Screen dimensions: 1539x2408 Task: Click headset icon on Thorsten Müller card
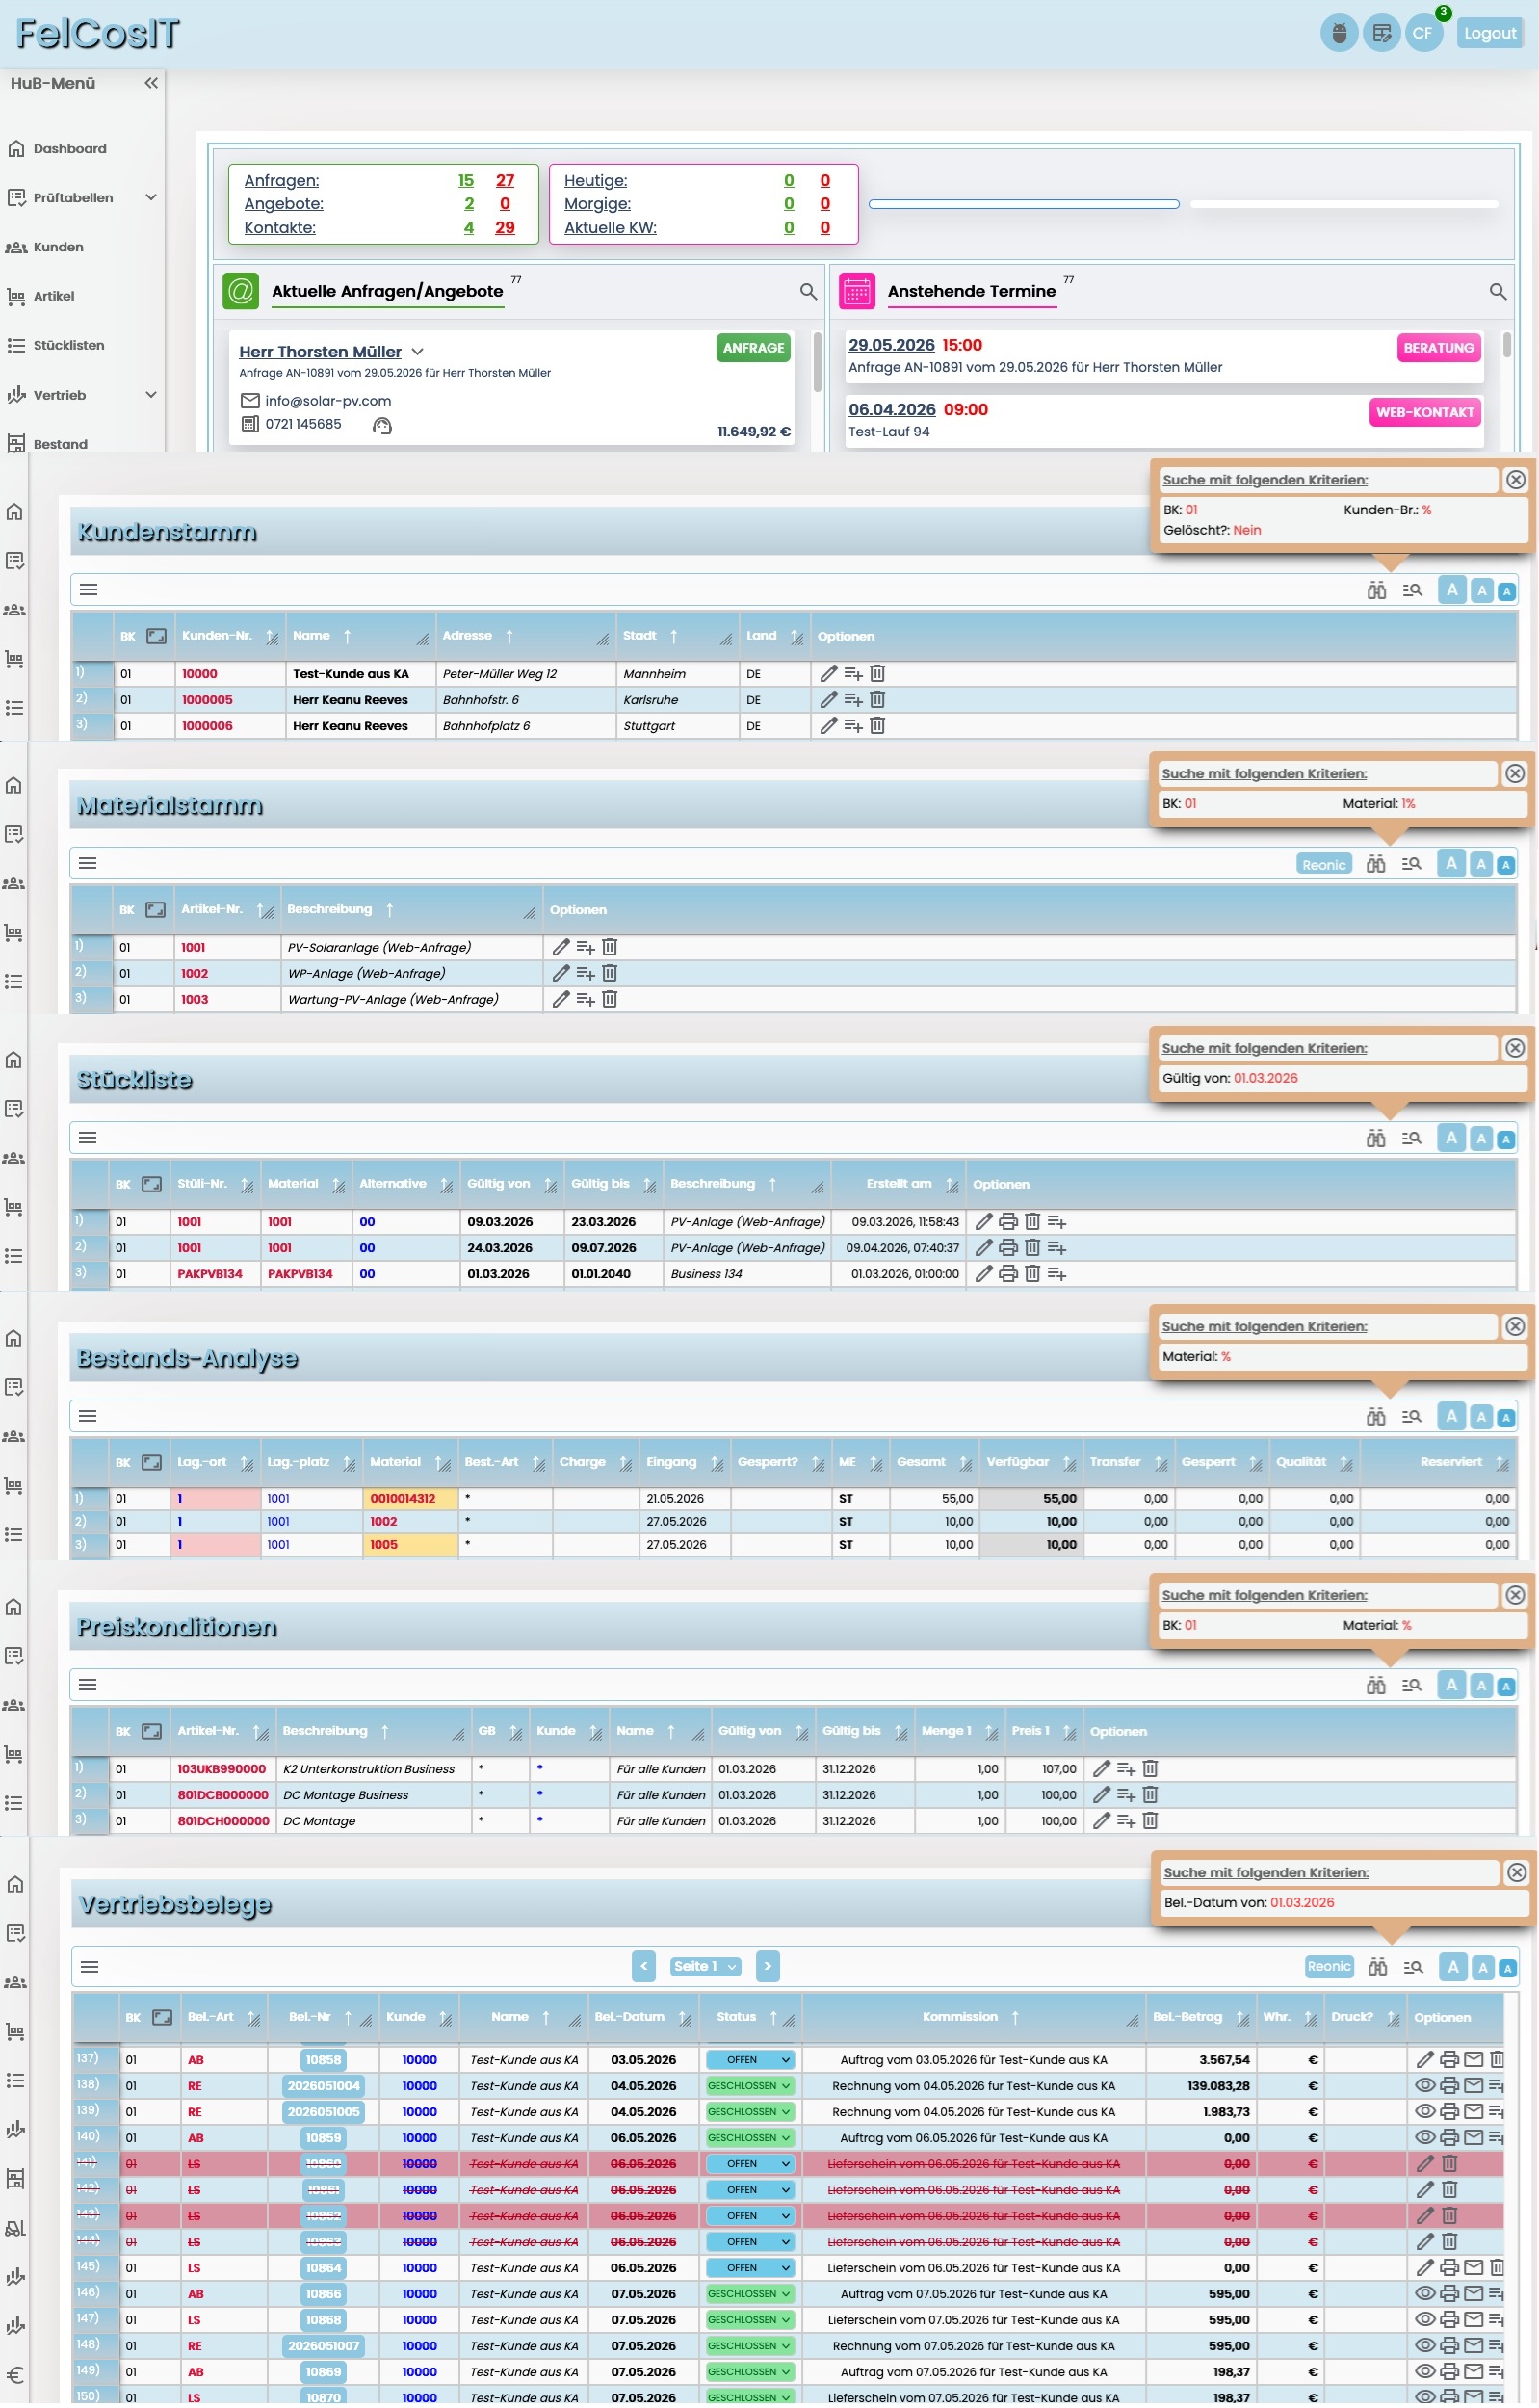[x=382, y=426]
